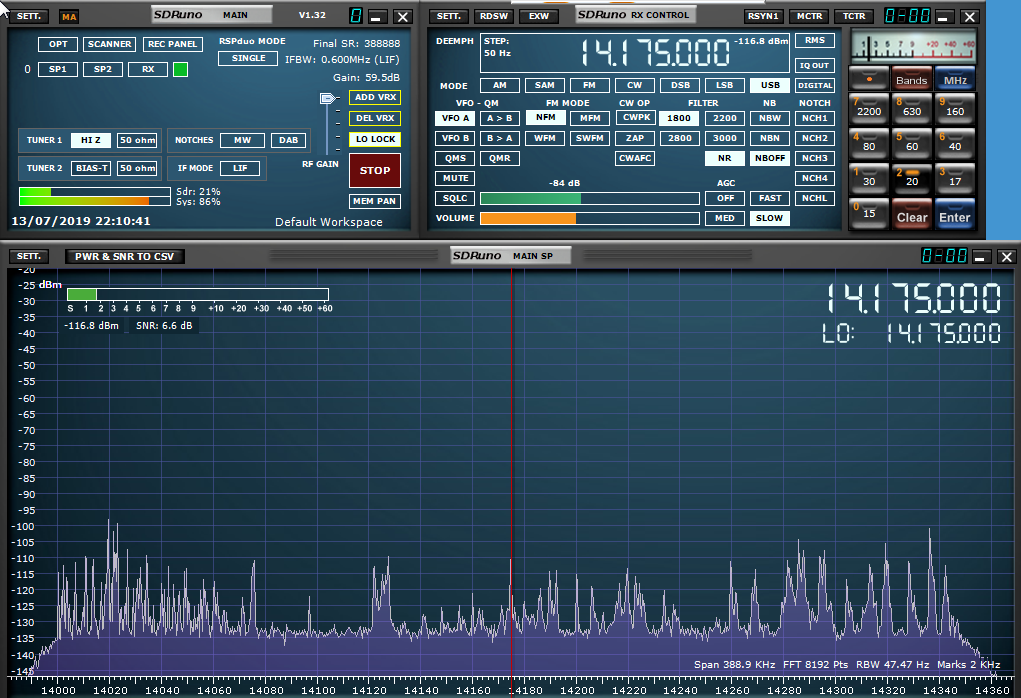The image size is (1021, 698).
Task: Open SP2 spectrum window
Action: (x=103, y=69)
